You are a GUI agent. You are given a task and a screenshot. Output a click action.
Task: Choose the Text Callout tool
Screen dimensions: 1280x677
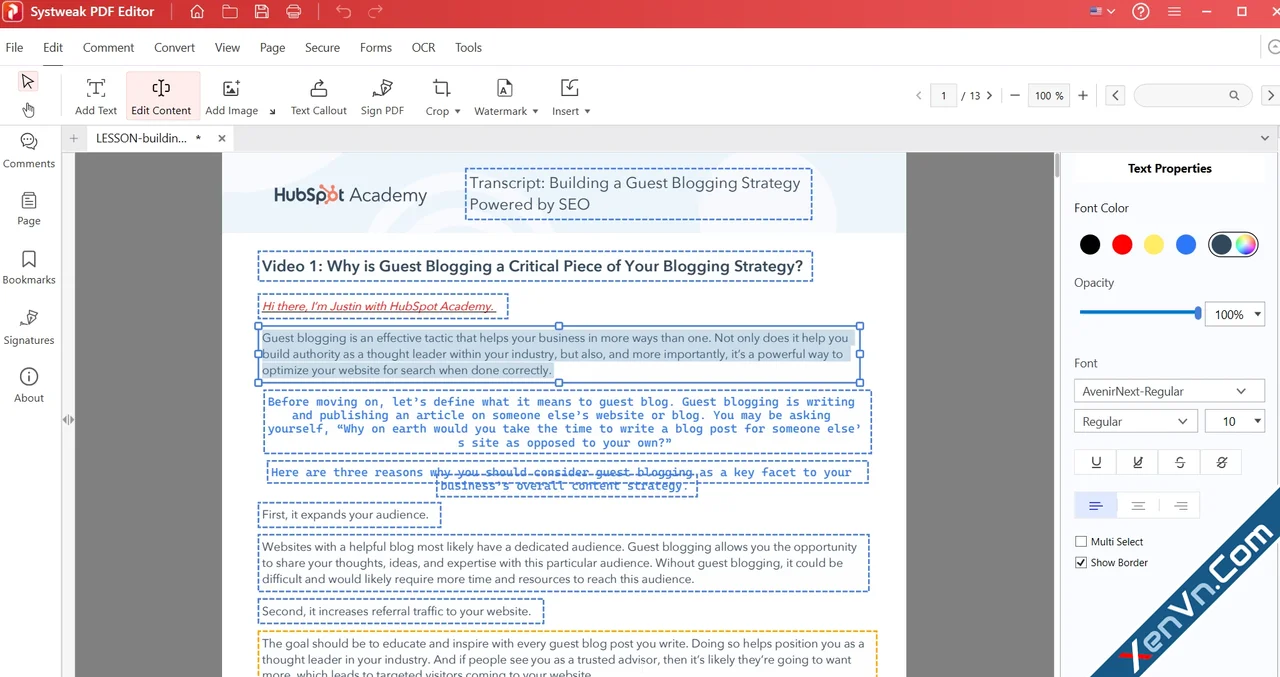coord(319,97)
